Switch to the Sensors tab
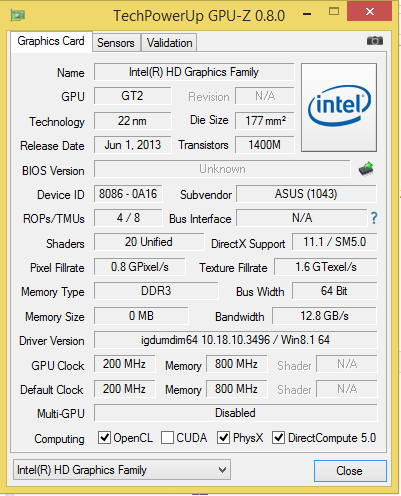The width and height of the screenshot is (401, 496). [116, 43]
